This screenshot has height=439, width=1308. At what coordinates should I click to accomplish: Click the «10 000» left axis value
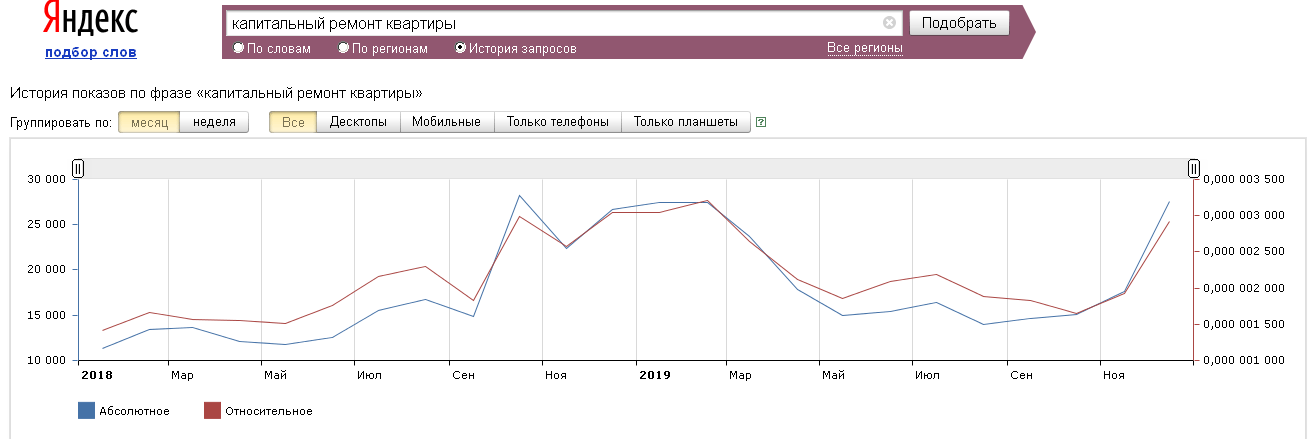coord(46,360)
